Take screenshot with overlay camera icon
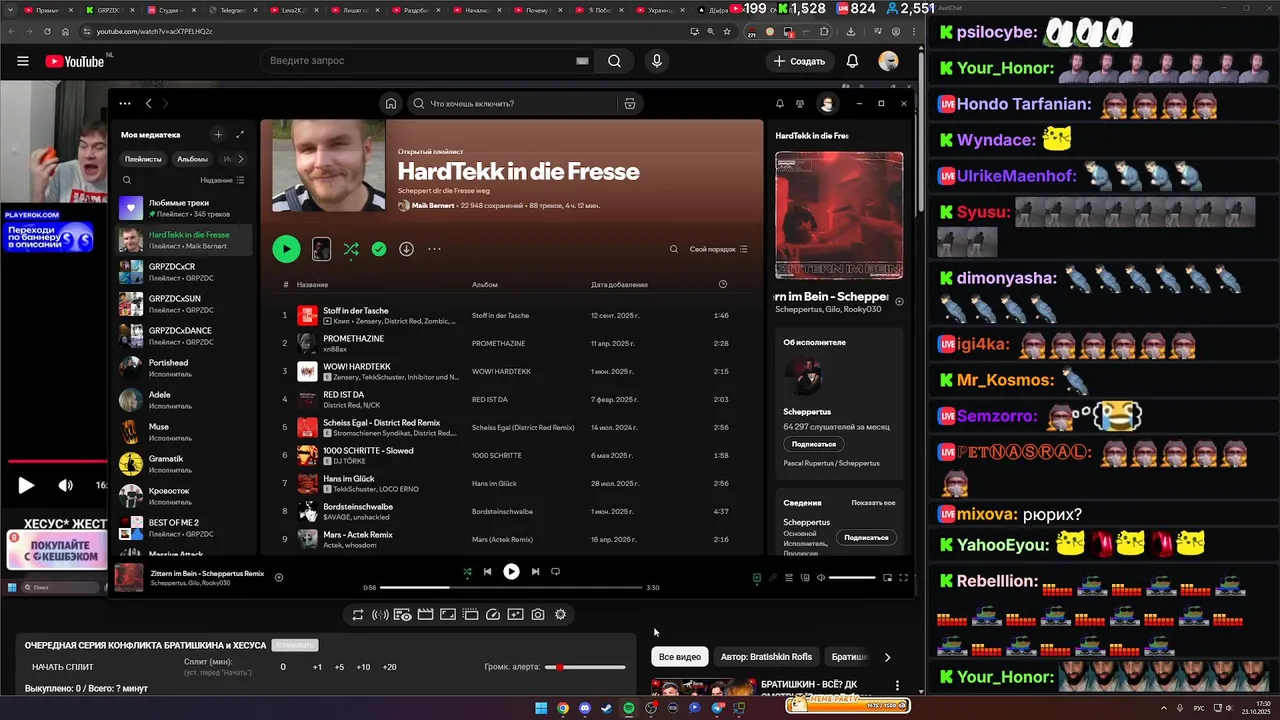Viewport: 1280px width, 720px height. click(x=538, y=614)
